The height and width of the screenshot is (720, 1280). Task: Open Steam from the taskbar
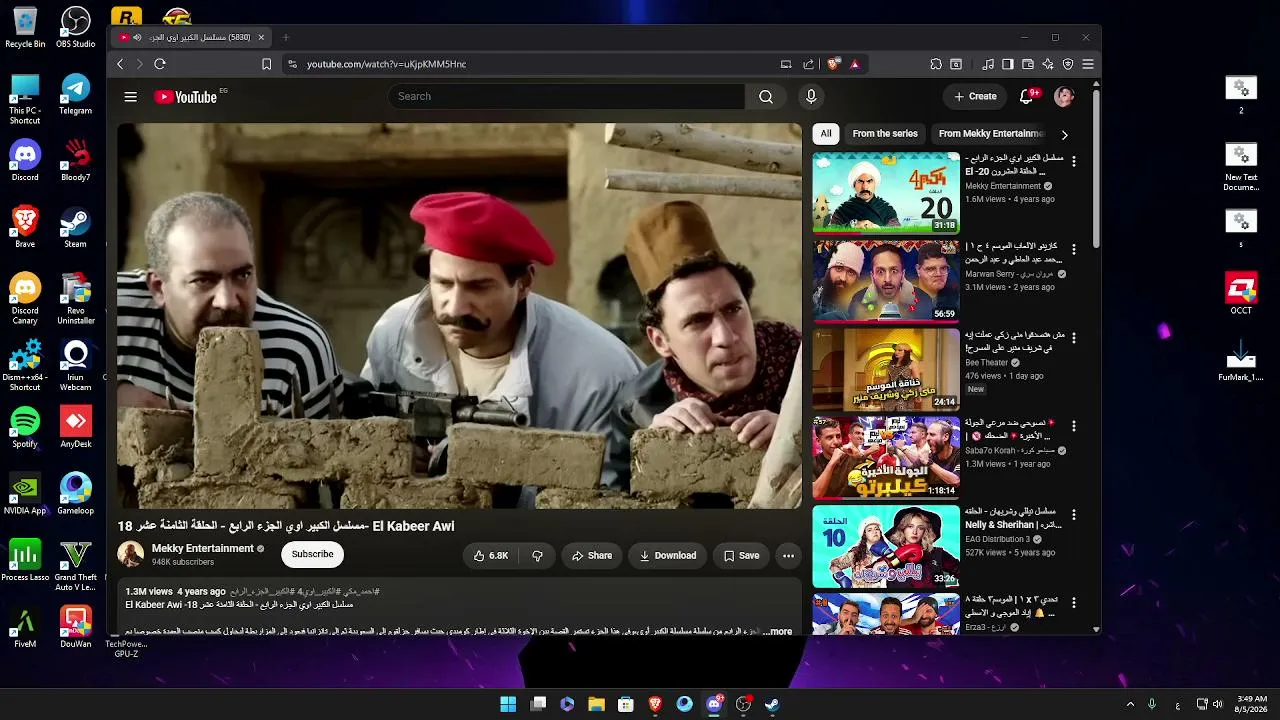[x=773, y=704]
